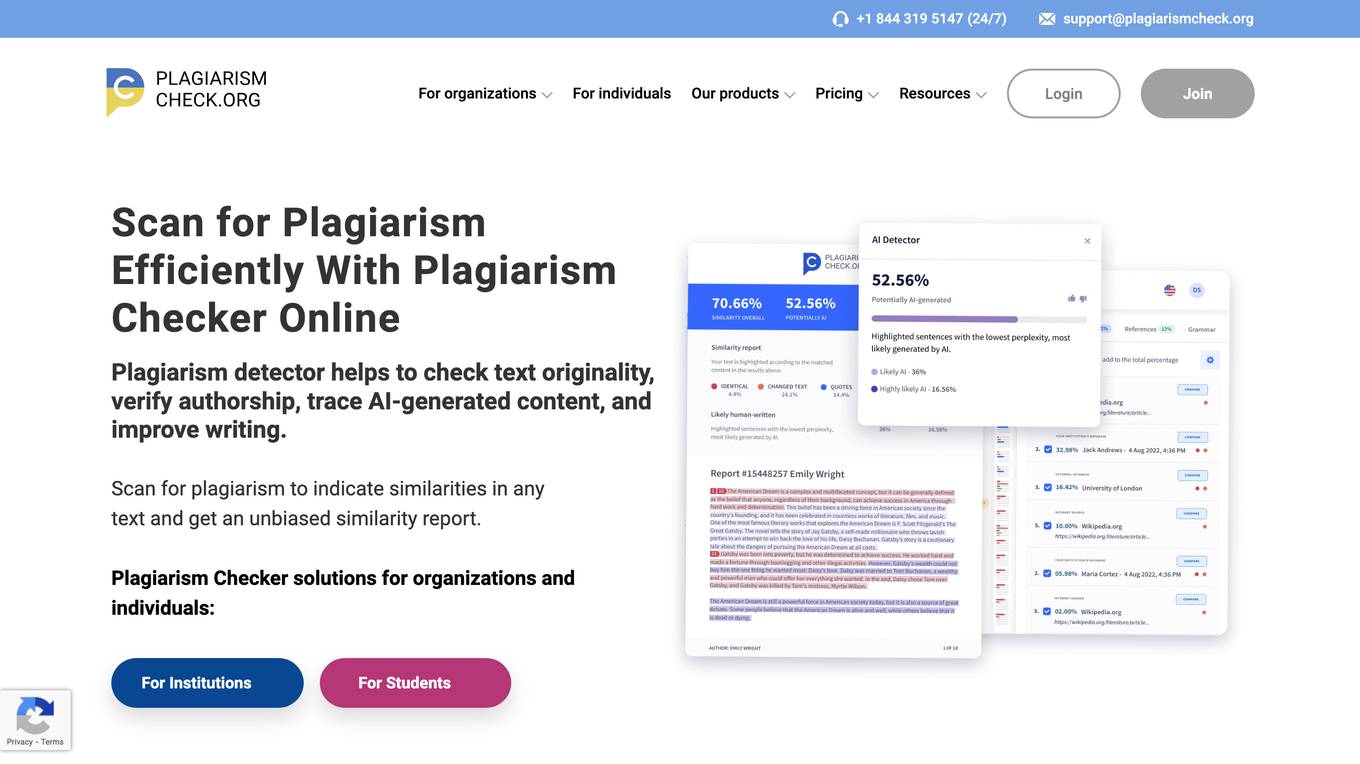This screenshot has width=1360, height=764.
Task: Click the For Students button
Action: tap(415, 683)
